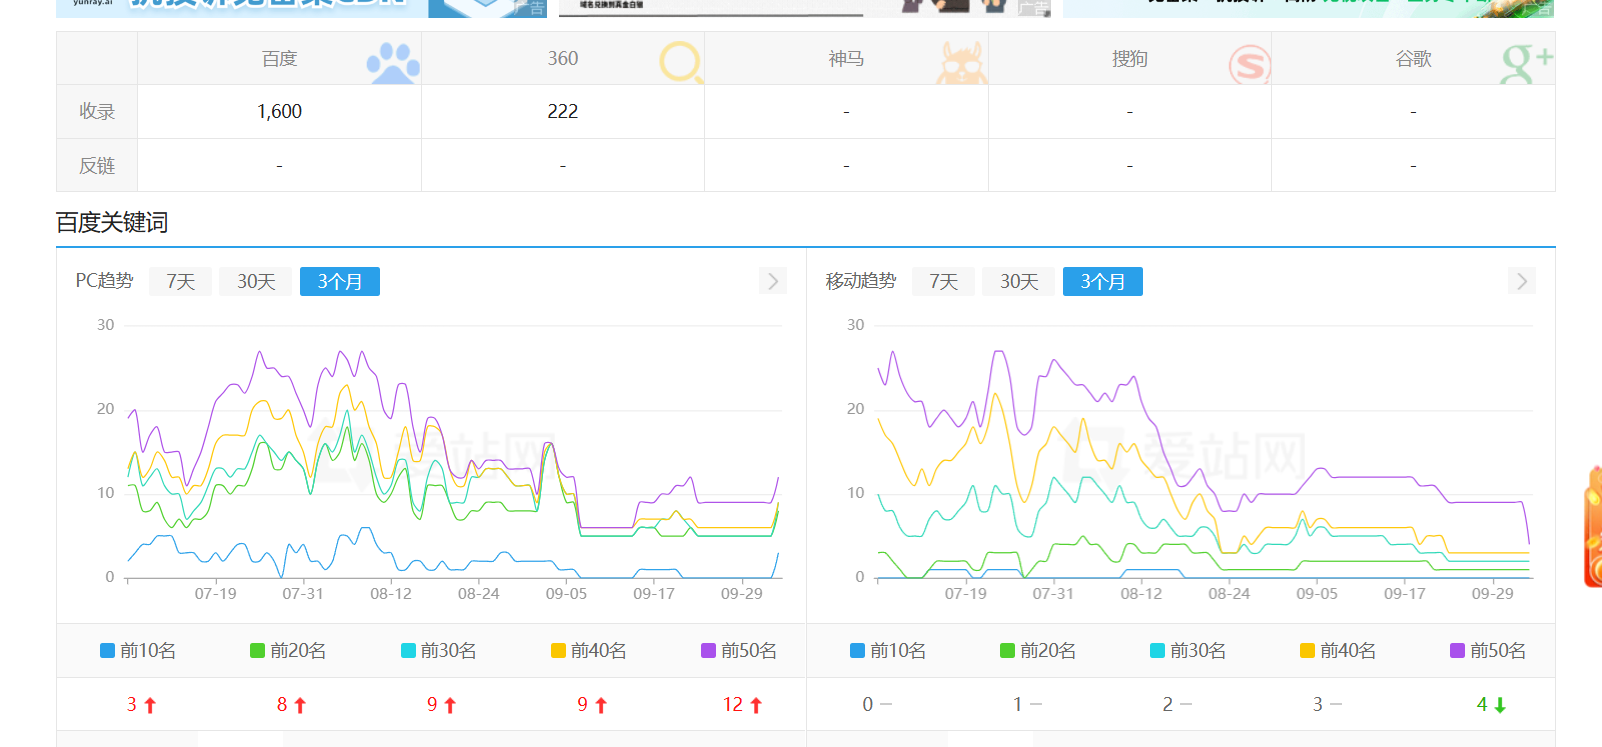Click the Google plus logo icon
The height and width of the screenshot is (747, 1602).
[1526, 62]
